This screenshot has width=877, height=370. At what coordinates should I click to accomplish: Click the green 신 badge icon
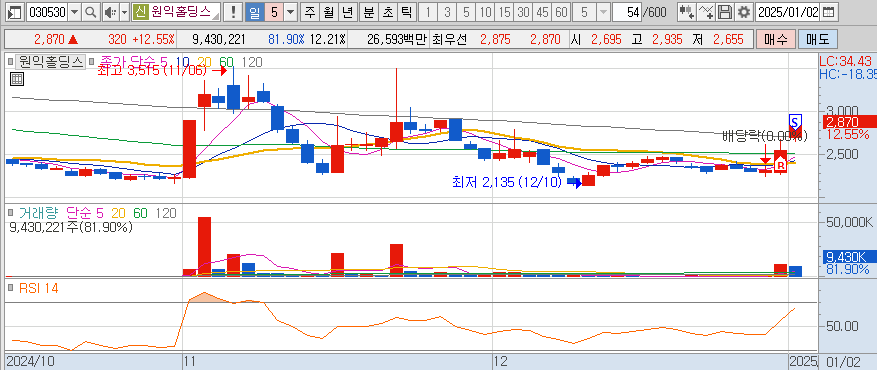[140, 12]
